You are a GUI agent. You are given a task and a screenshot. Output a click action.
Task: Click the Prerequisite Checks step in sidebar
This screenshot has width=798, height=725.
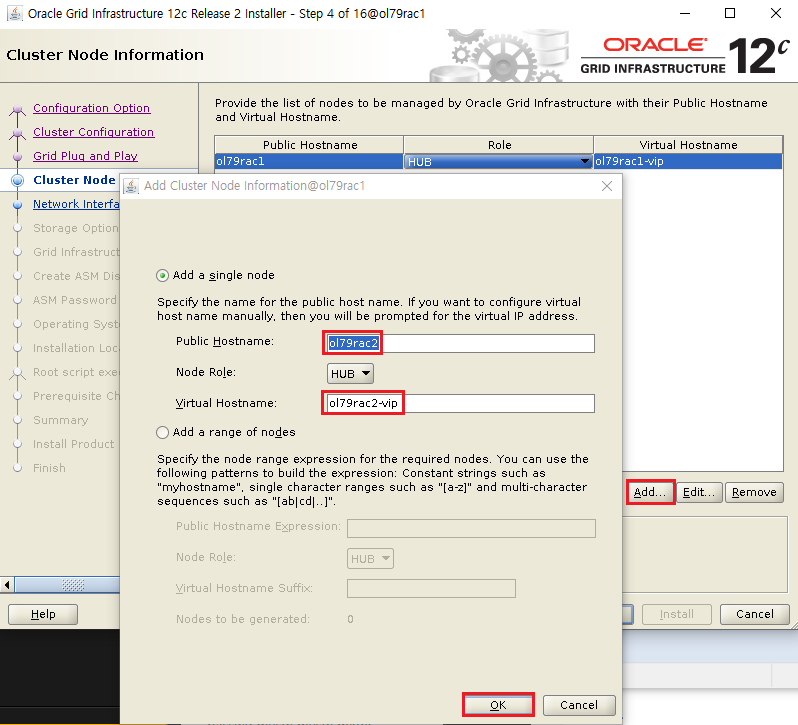click(76, 396)
